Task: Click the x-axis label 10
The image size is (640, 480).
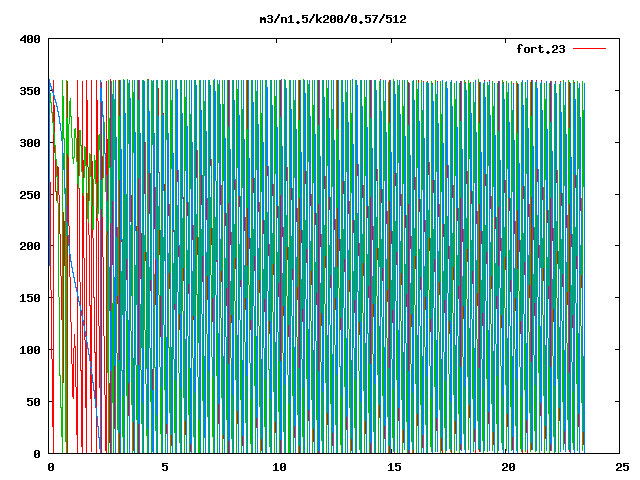Action: tap(279, 467)
